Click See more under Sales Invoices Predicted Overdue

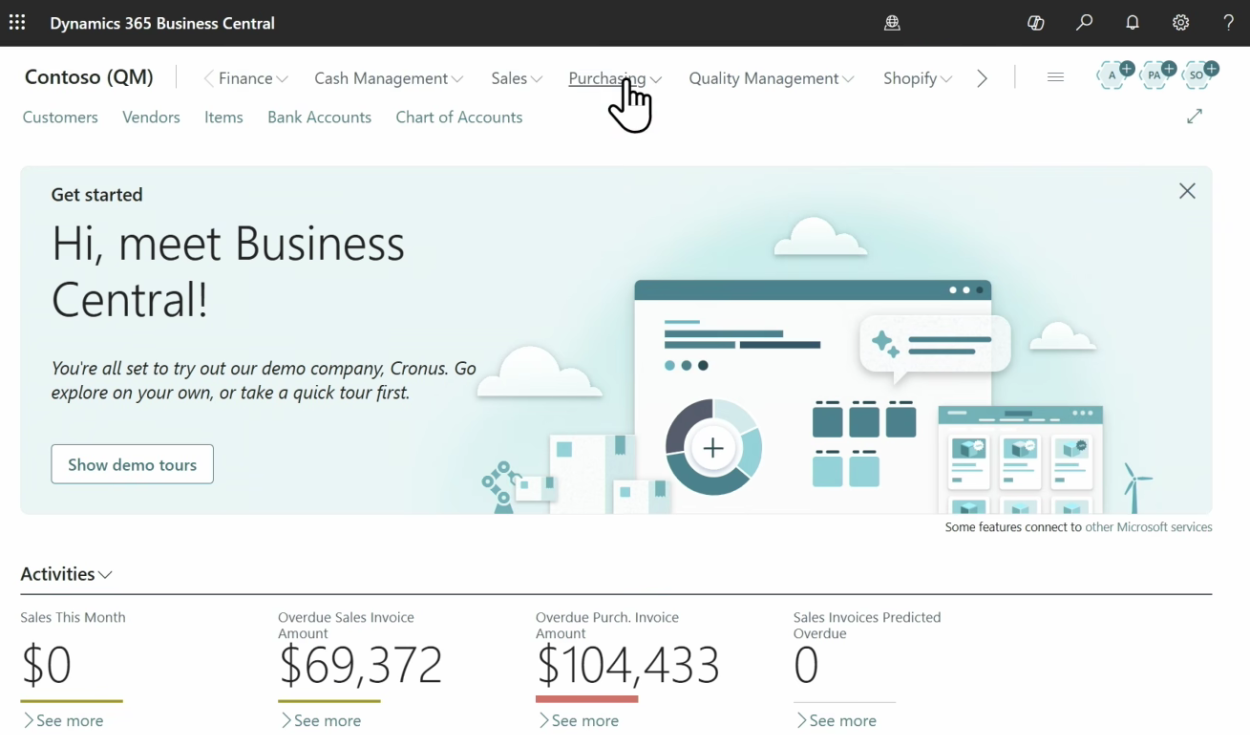coord(836,720)
